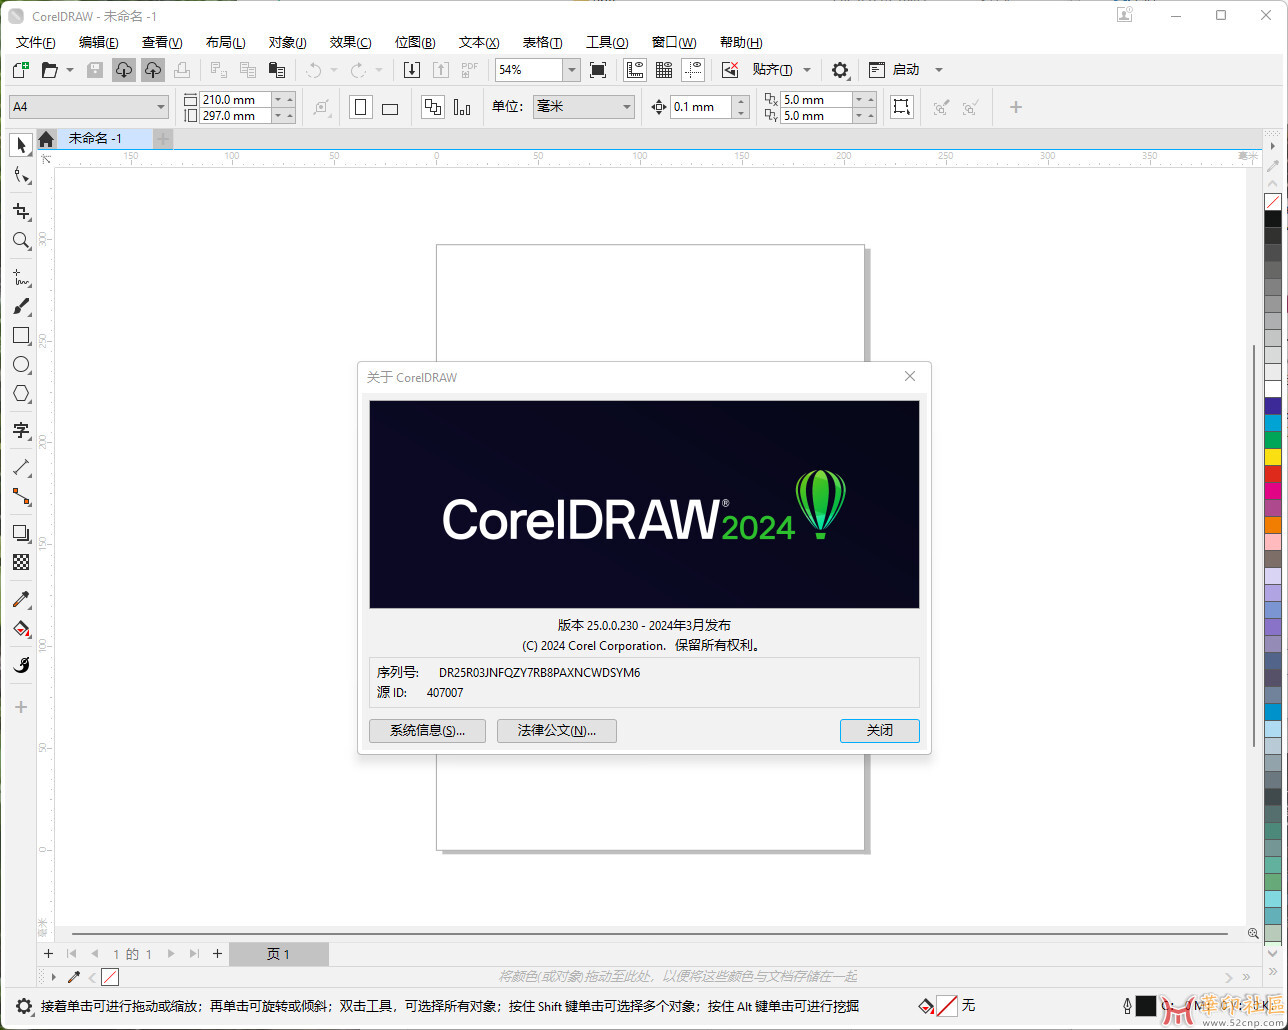
Task: Select the Polygon tool
Action: (x=21, y=394)
